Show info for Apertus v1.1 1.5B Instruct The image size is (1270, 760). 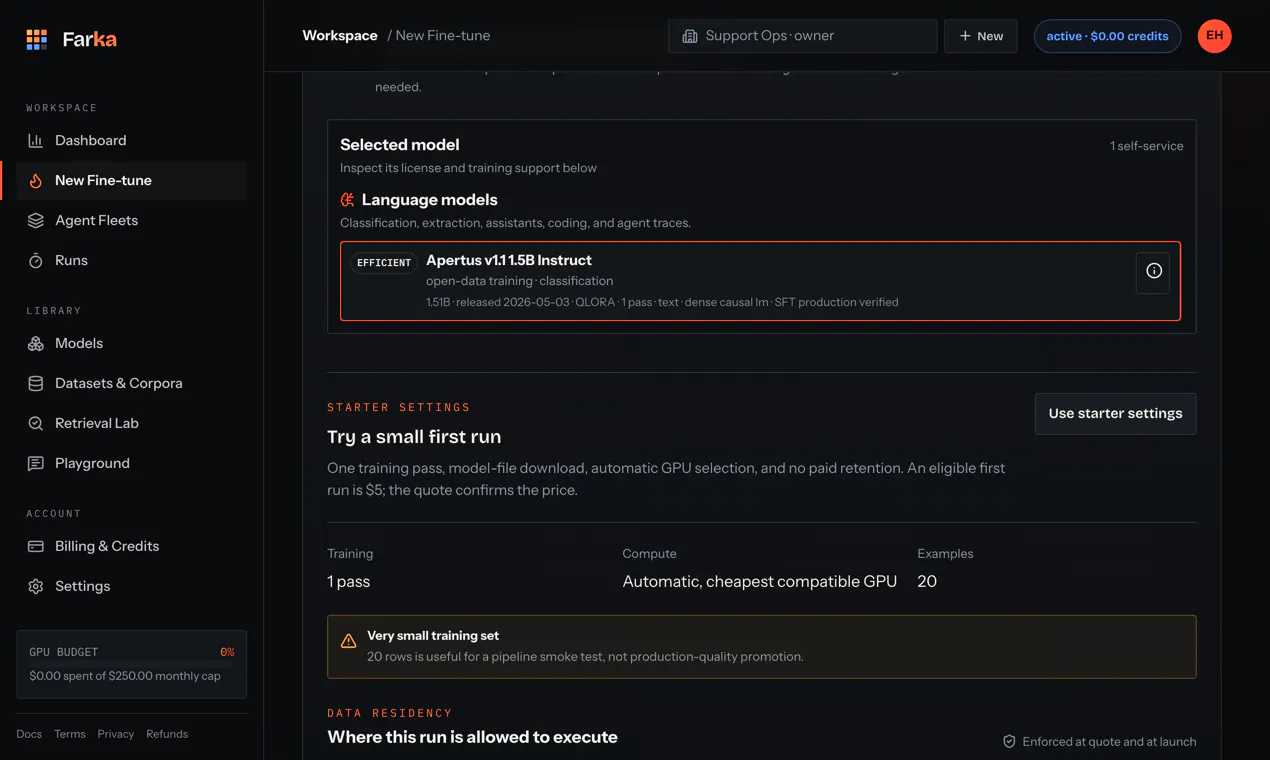1153,271
